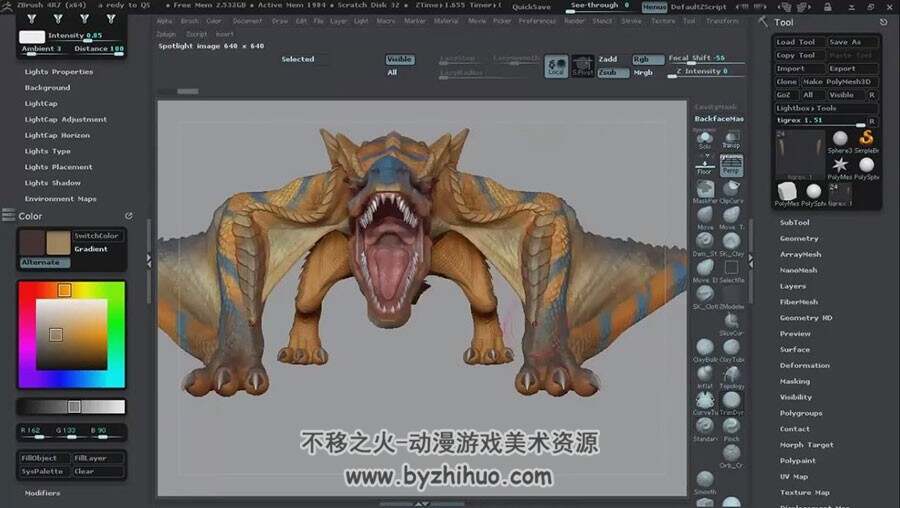Select the Dam_Standard brush
The height and width of the screenshot is (508, 900).
705,243
